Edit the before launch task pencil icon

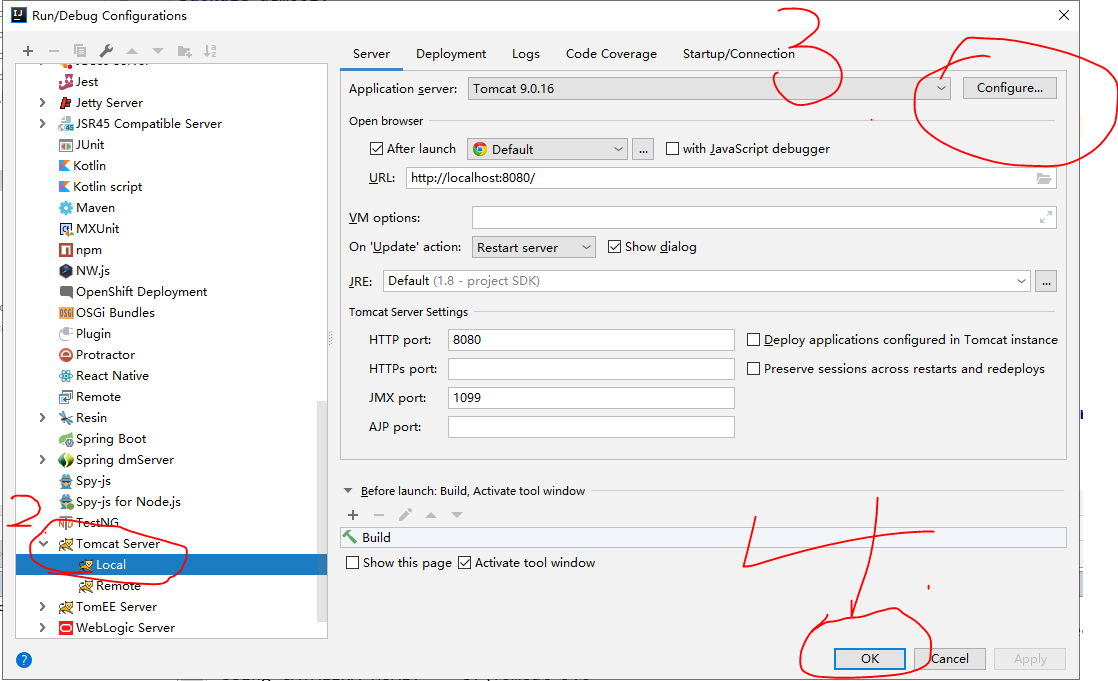(405, 515)
